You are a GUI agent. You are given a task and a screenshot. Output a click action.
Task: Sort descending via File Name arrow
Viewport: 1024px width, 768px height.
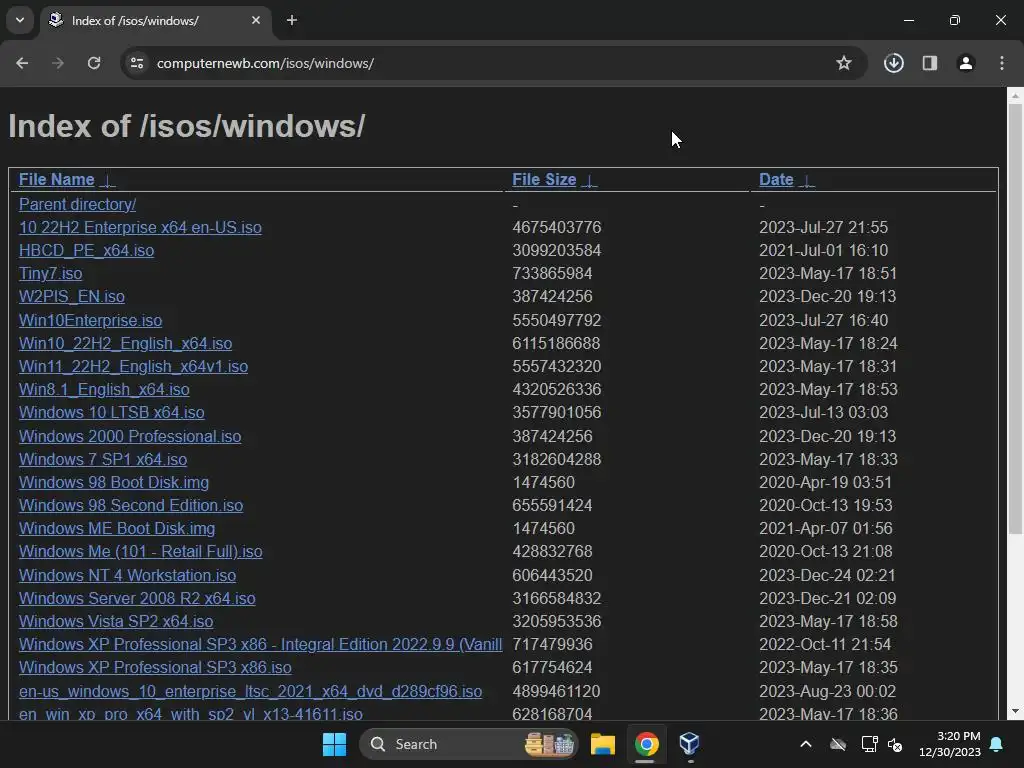(x=108, y=181)
